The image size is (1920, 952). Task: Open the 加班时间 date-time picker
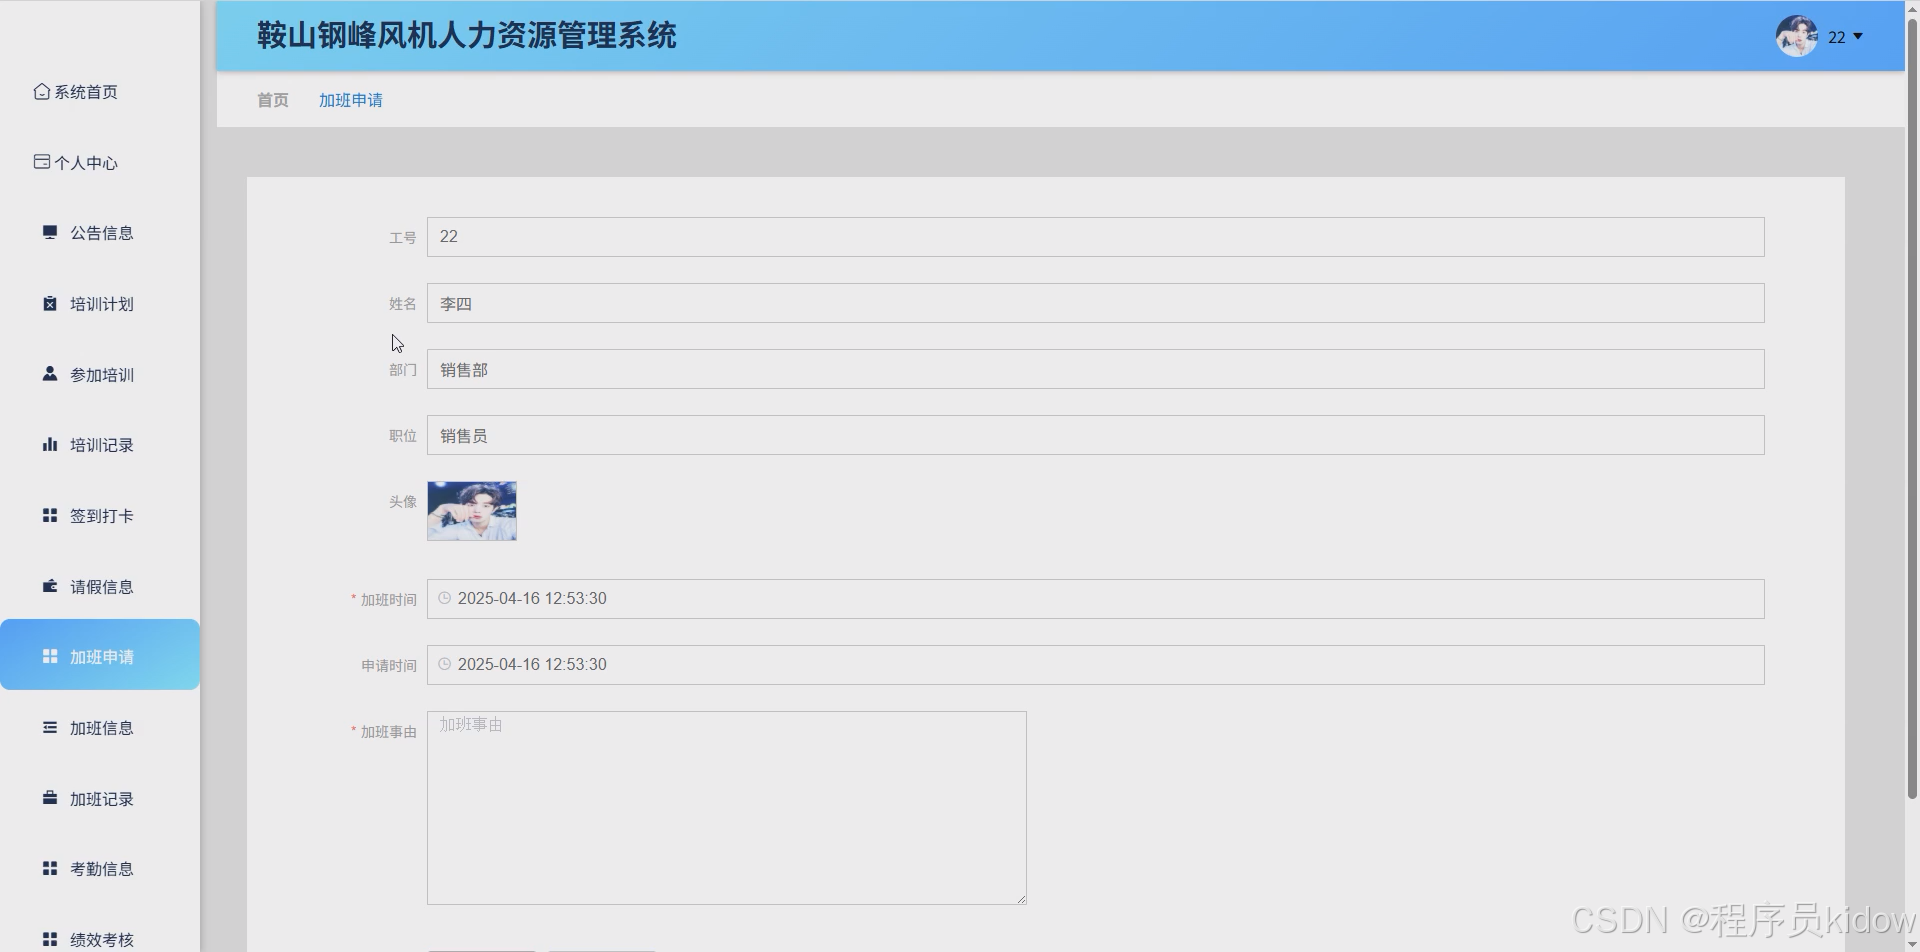[1096, 599]
